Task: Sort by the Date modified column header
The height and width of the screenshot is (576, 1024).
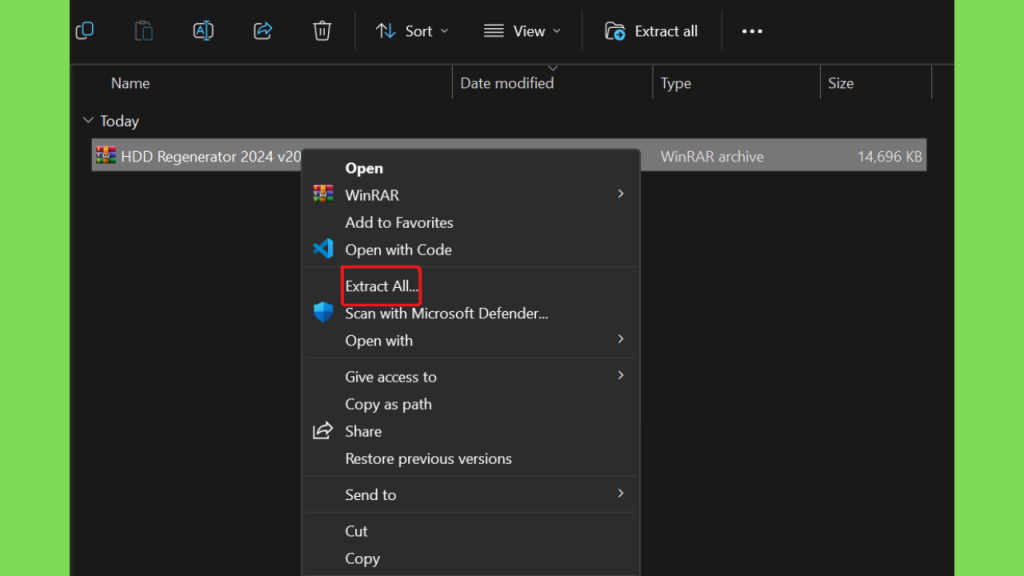Action: 507,84
